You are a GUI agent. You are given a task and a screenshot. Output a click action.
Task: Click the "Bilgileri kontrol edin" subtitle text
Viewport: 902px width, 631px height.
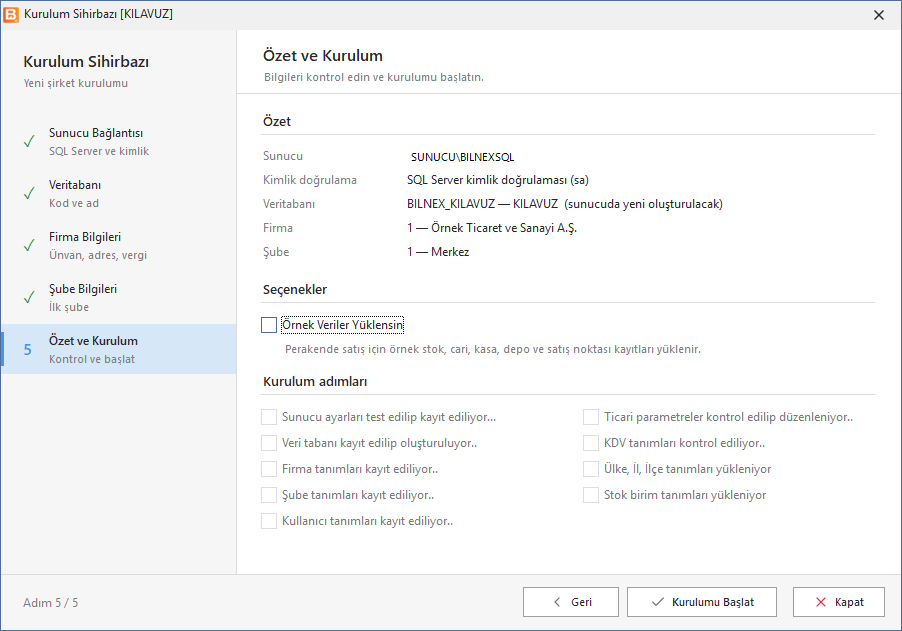[374, 77]
